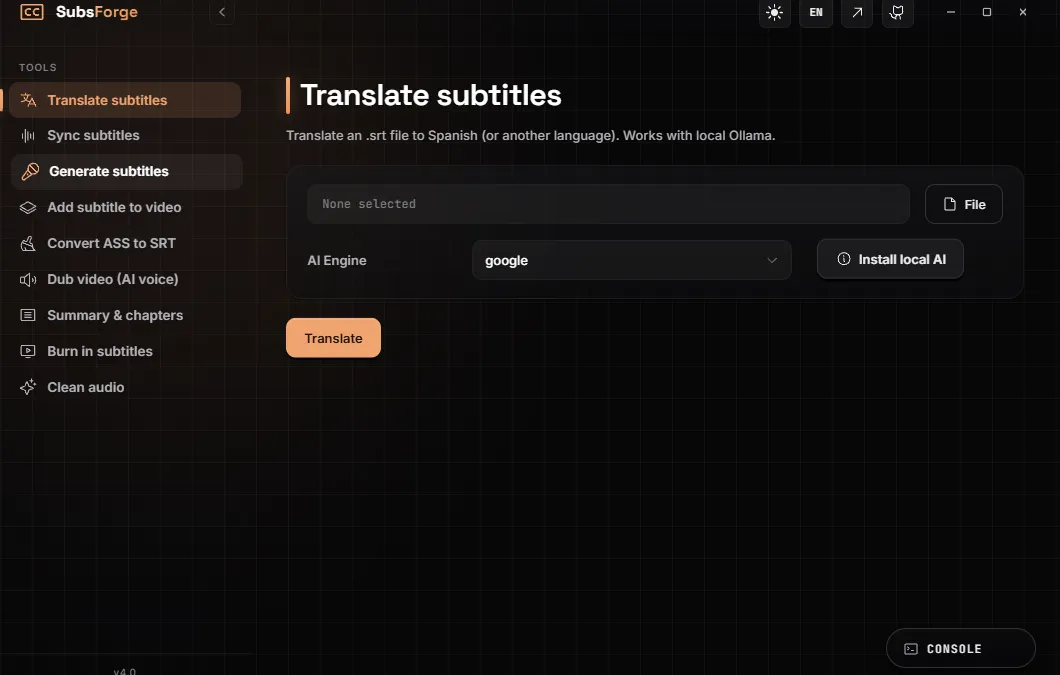Viewport: 1060px width, 675px height.
Task: Click the document icon in File button
Action: [x=950, y=204]
